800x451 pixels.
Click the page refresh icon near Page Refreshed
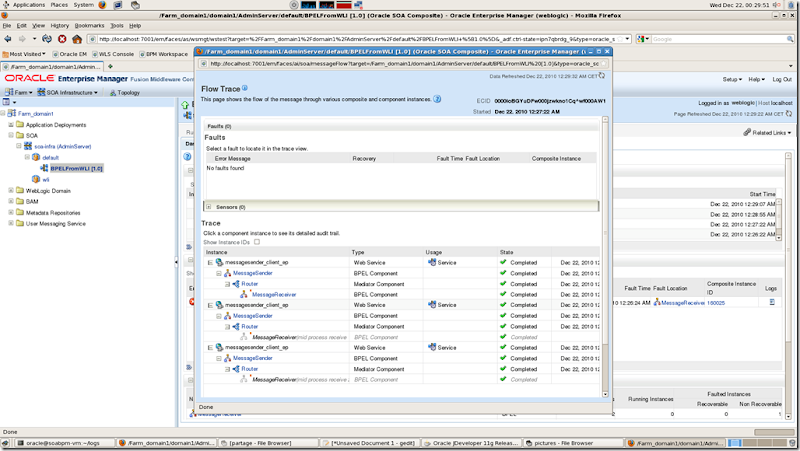click(x=789, y=114)
